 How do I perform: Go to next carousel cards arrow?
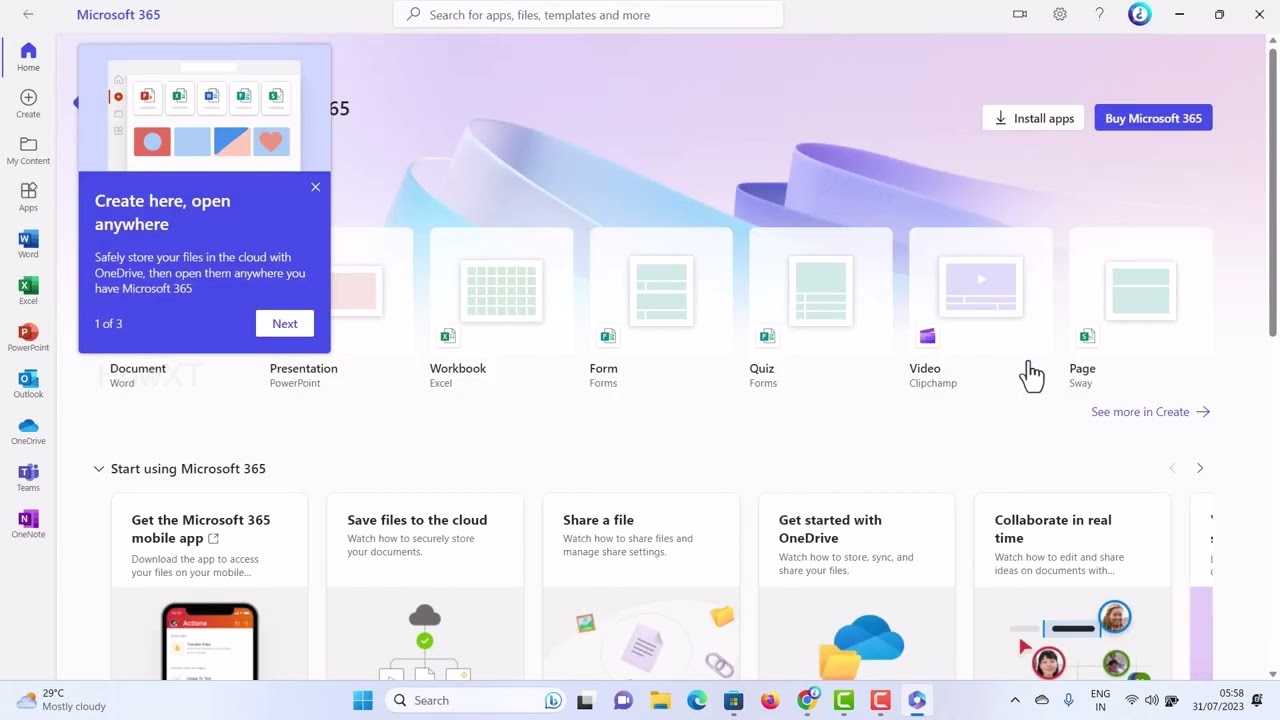pyautogui.click(x=1200, y=468)
